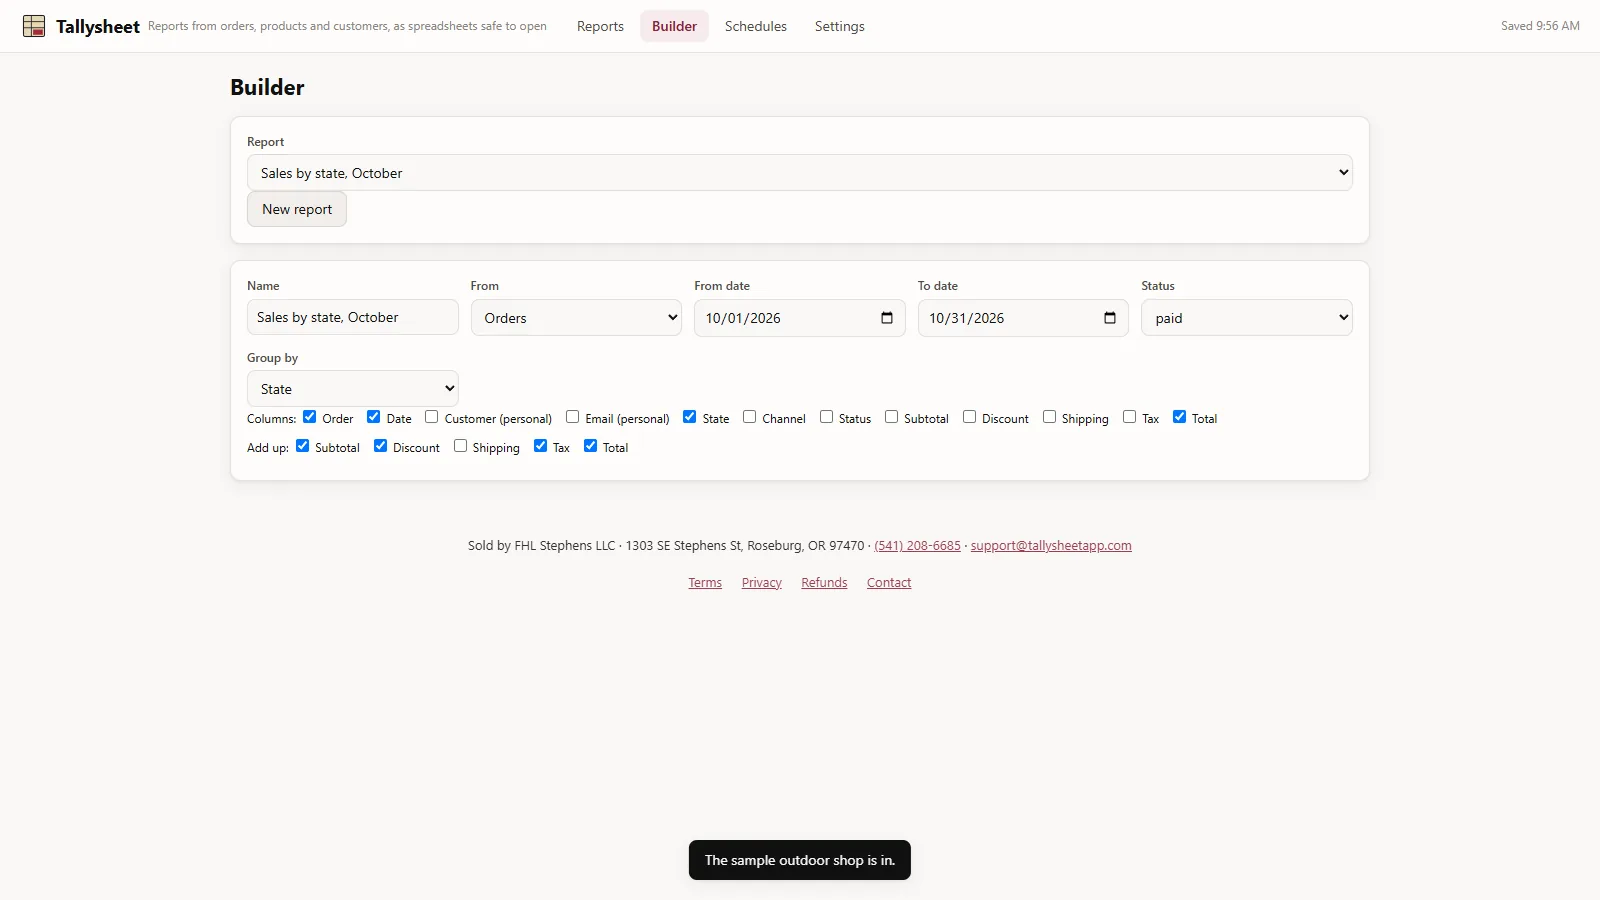Uncheck Subtotal in the Add up row
The image size is (1600, 900).
[x=303, y=446]
